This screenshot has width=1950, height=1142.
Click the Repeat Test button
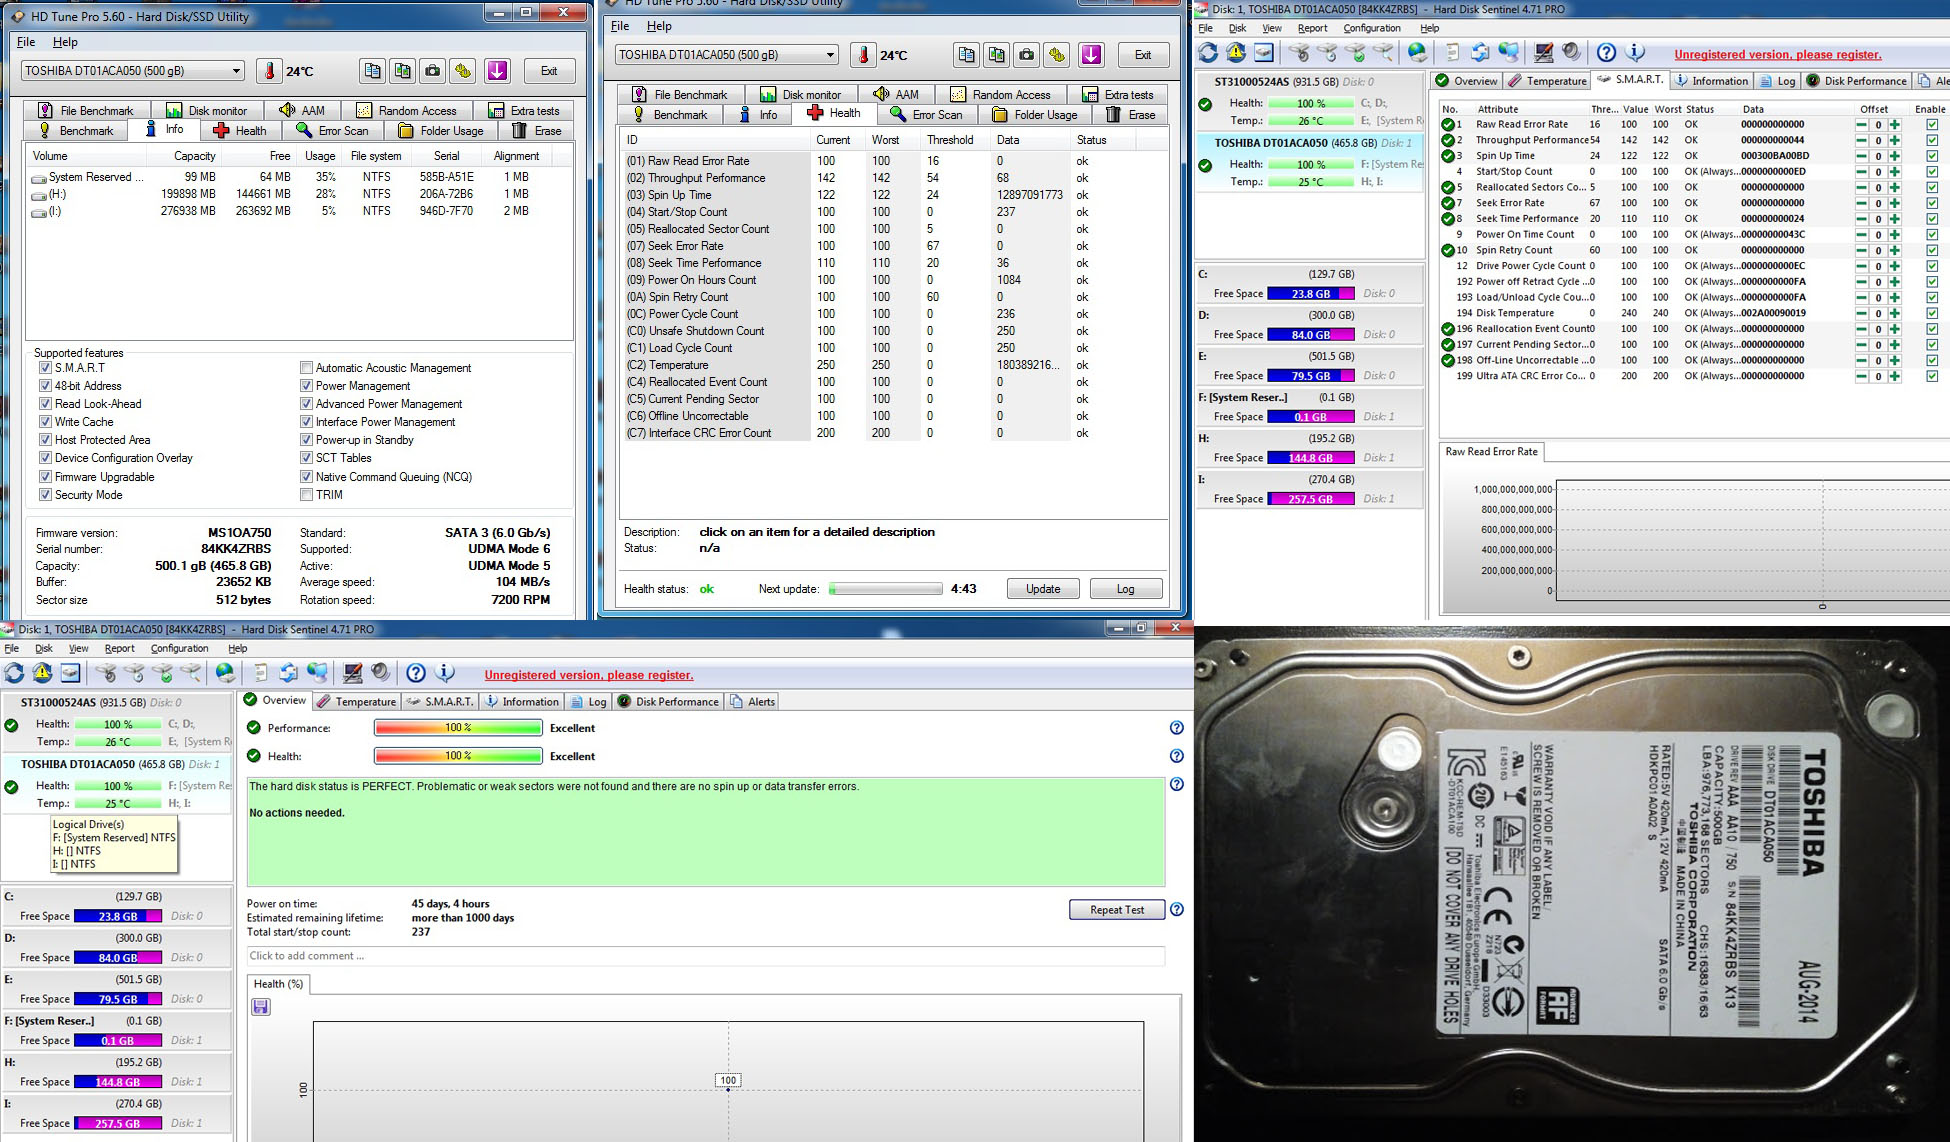point(1116,910)
